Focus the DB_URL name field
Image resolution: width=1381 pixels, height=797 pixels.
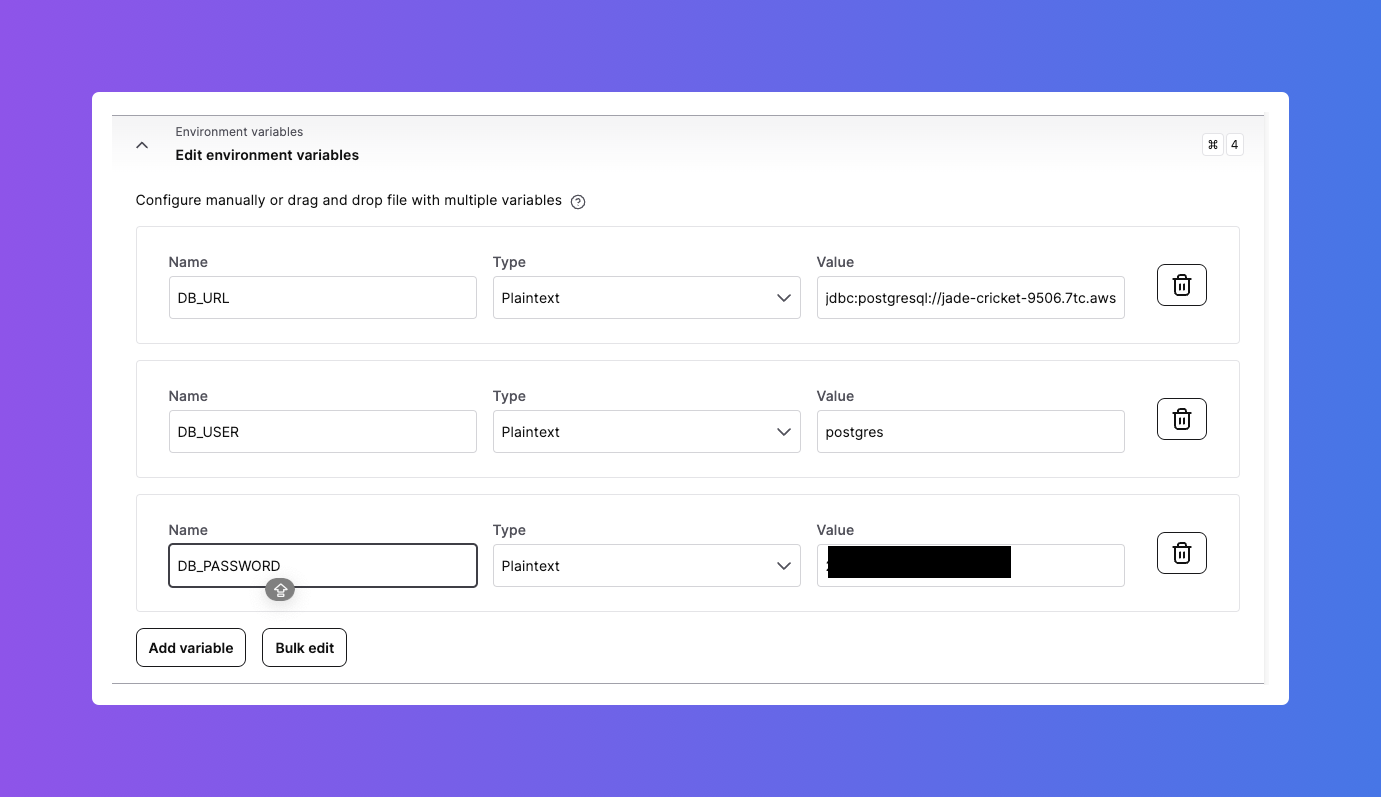(x=322, y=298)
